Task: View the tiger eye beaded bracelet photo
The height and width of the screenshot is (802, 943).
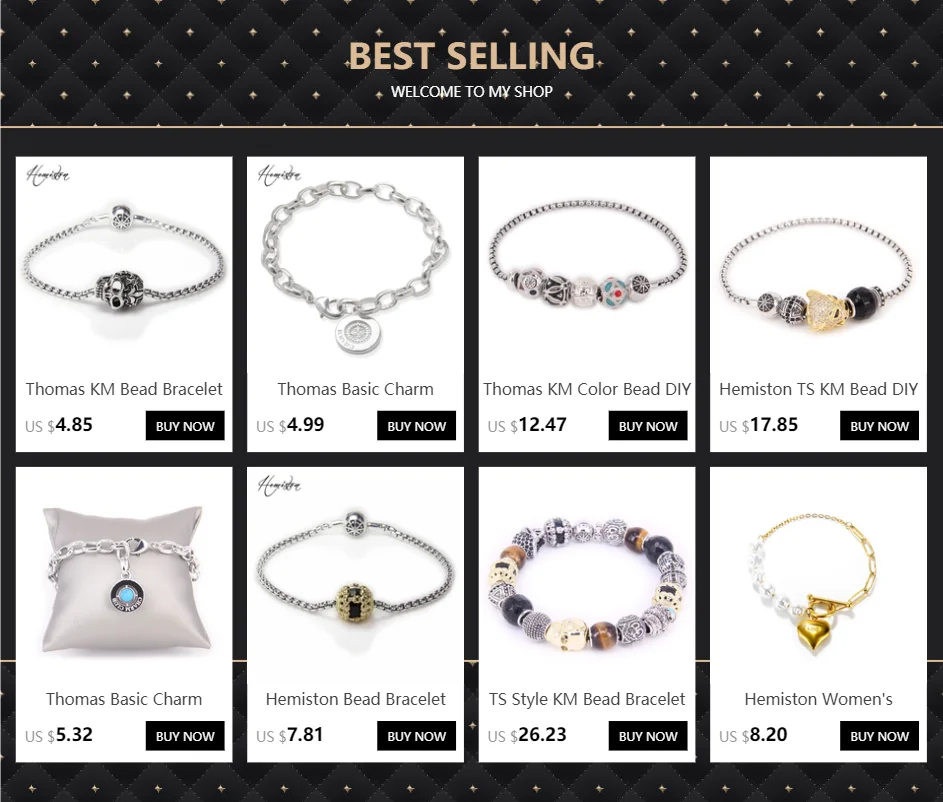Action: tap(587, 575)
